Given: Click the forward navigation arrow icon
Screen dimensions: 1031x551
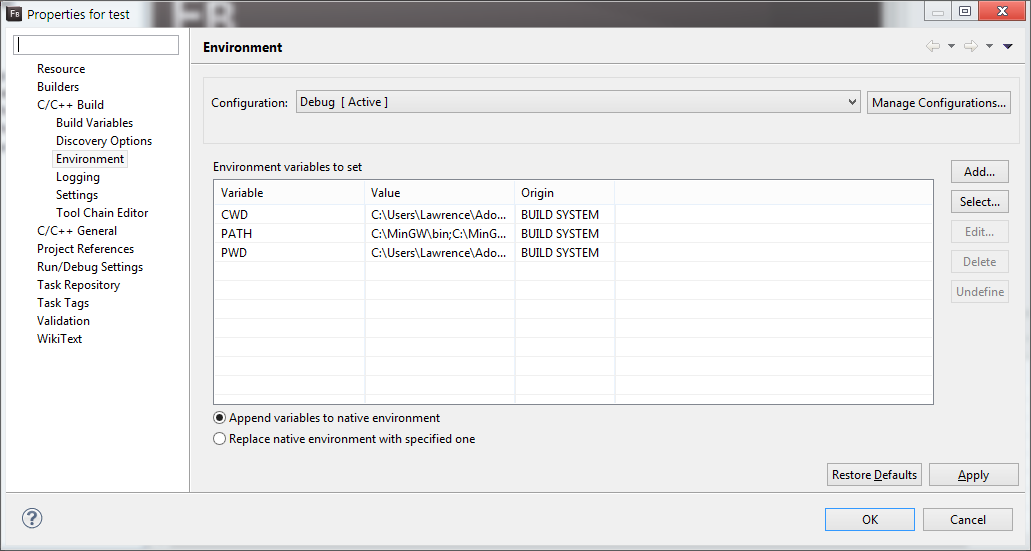Looking at the screenshot, I should 971,46.
